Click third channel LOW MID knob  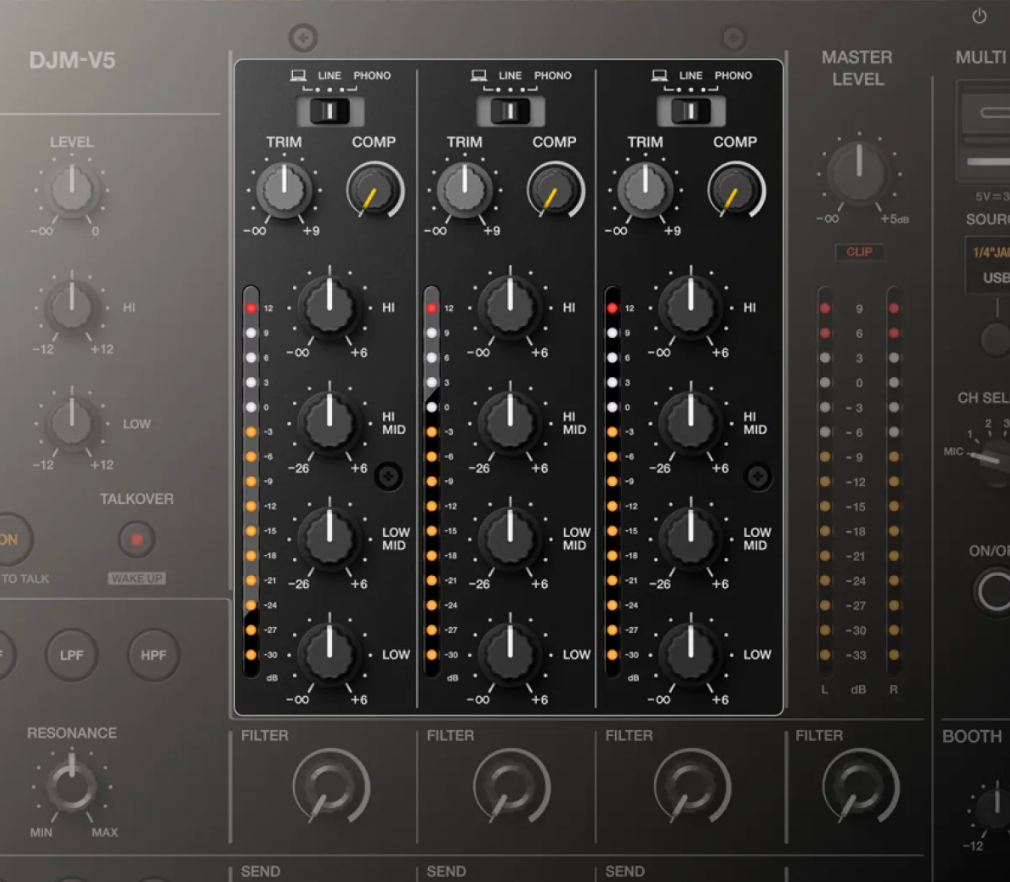point(691,539)
